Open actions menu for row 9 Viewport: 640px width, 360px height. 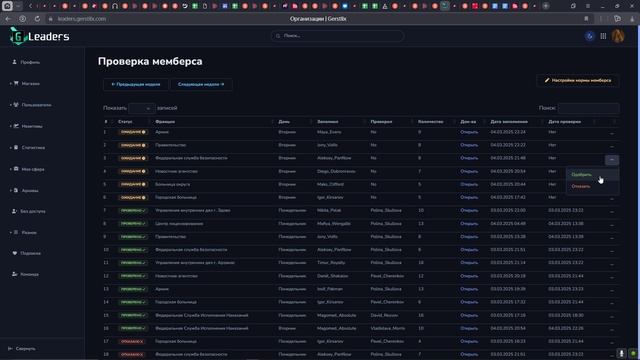coord(611,238)
